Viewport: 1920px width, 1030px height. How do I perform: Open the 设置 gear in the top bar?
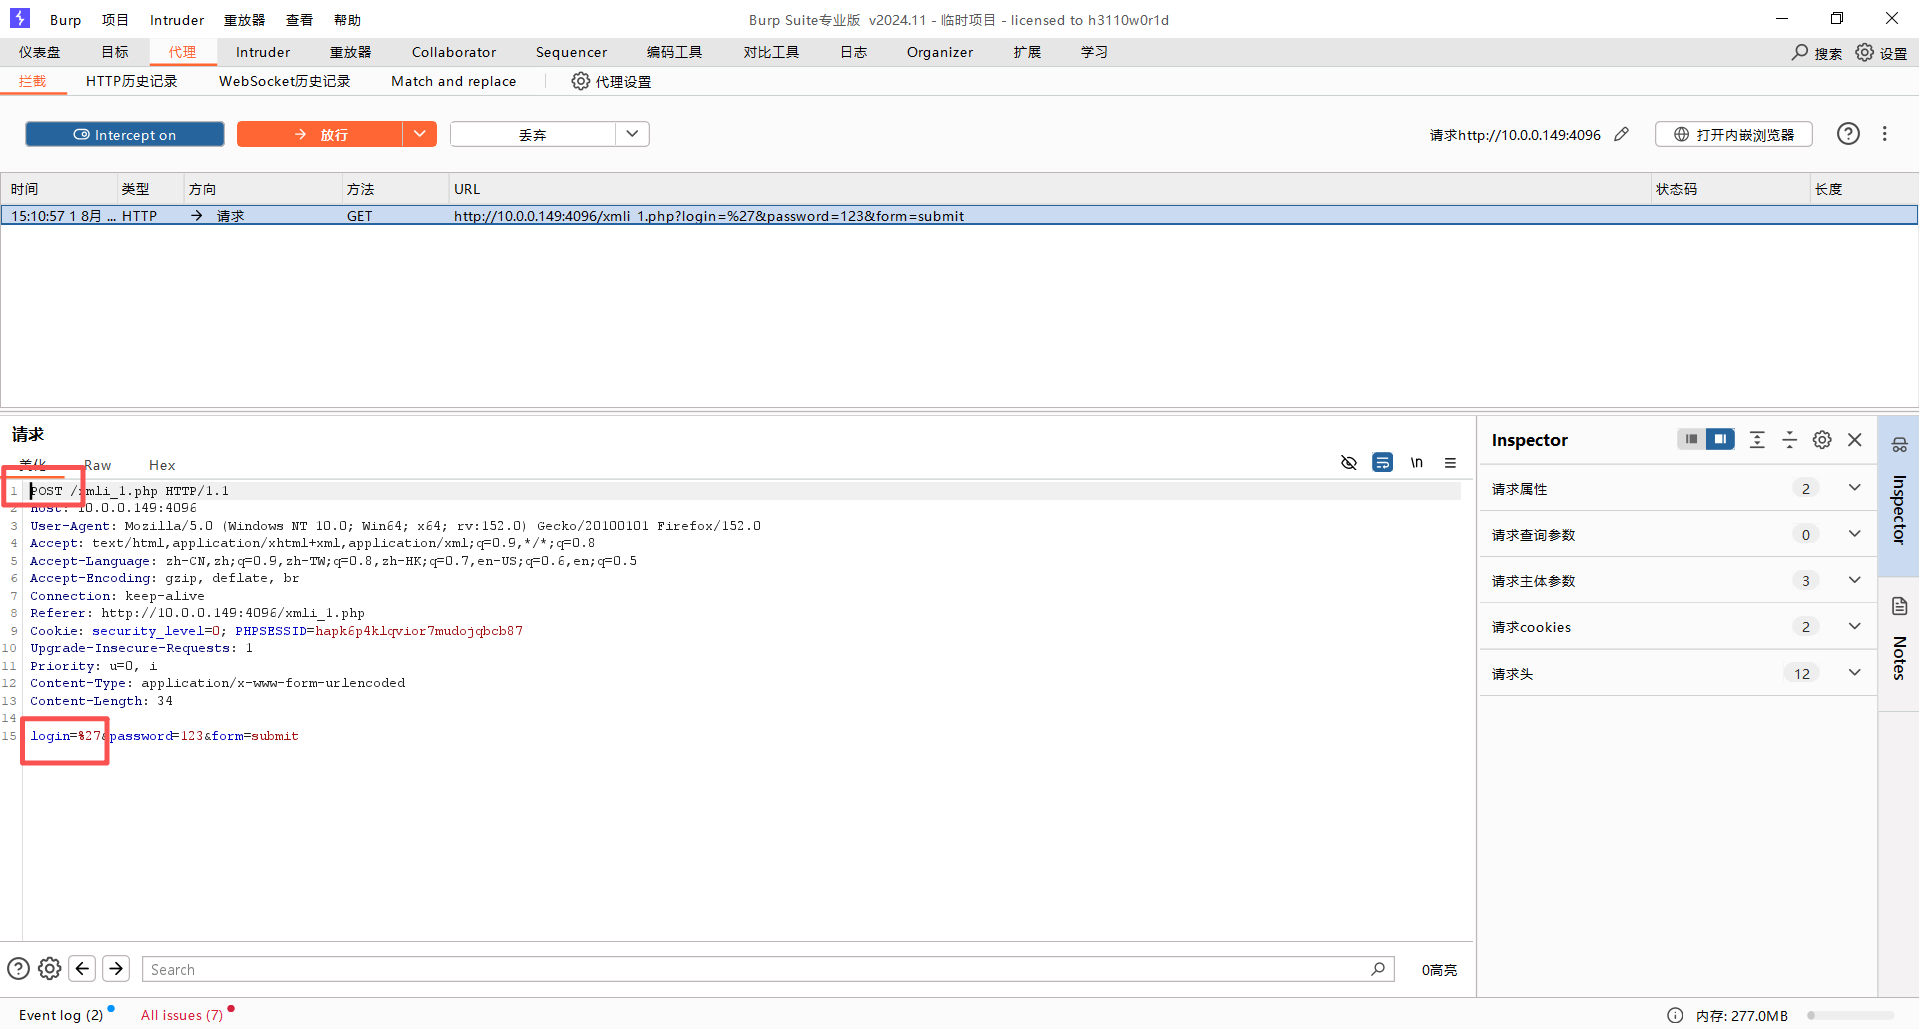[1865, 52]
